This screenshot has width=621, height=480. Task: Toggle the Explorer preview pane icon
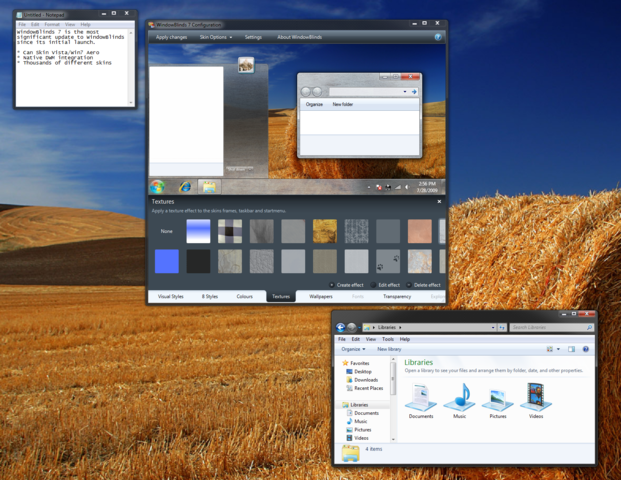(571, 349)
